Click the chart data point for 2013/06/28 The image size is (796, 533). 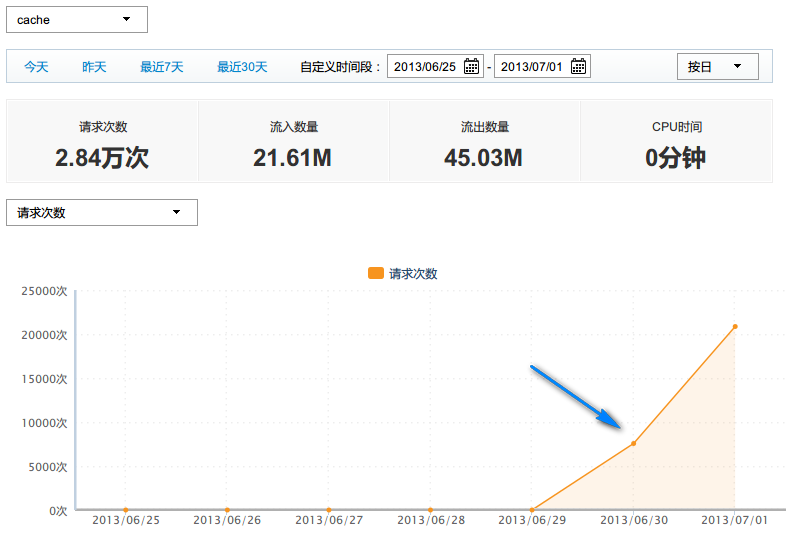[430, 510]
